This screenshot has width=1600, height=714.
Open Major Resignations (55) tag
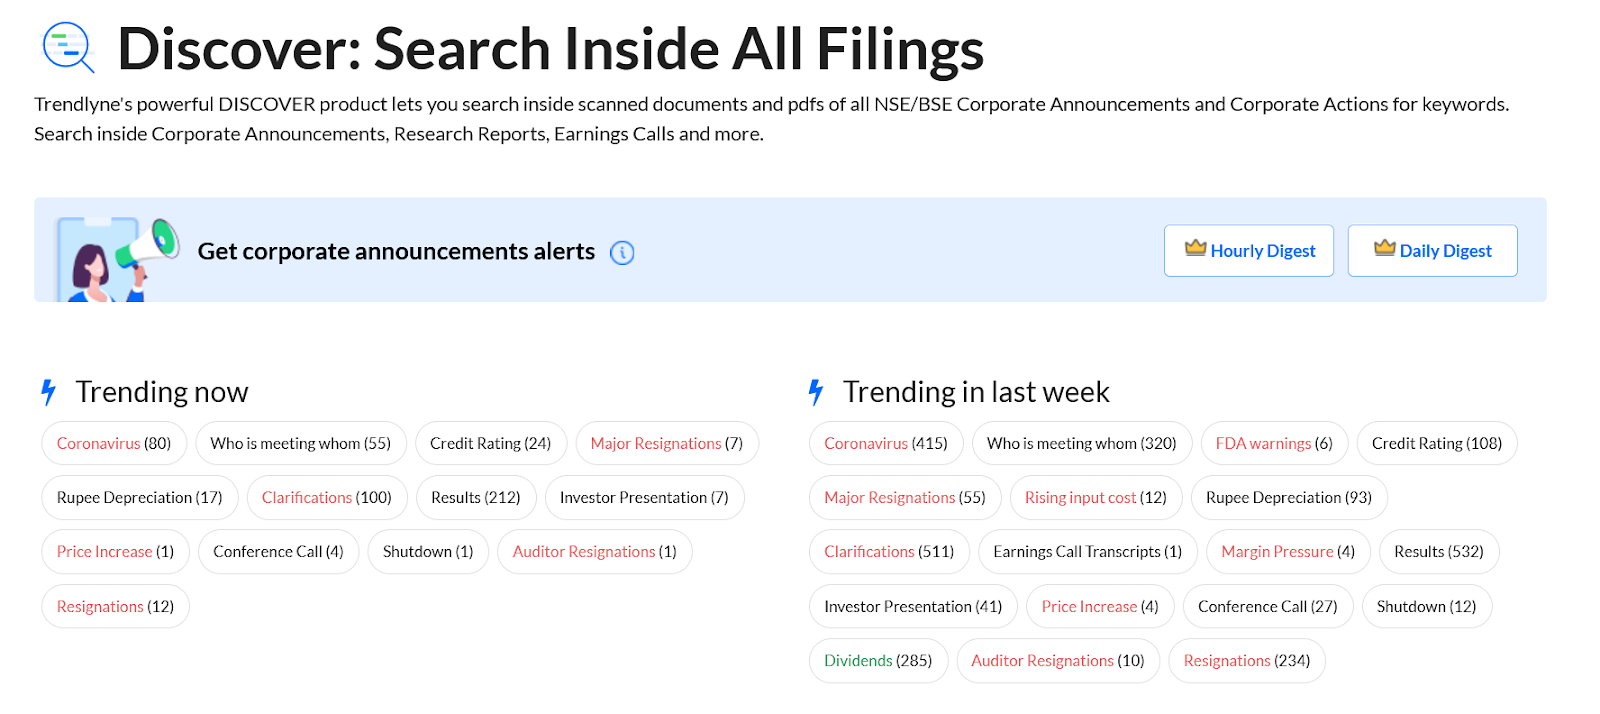tap(905, 497)
